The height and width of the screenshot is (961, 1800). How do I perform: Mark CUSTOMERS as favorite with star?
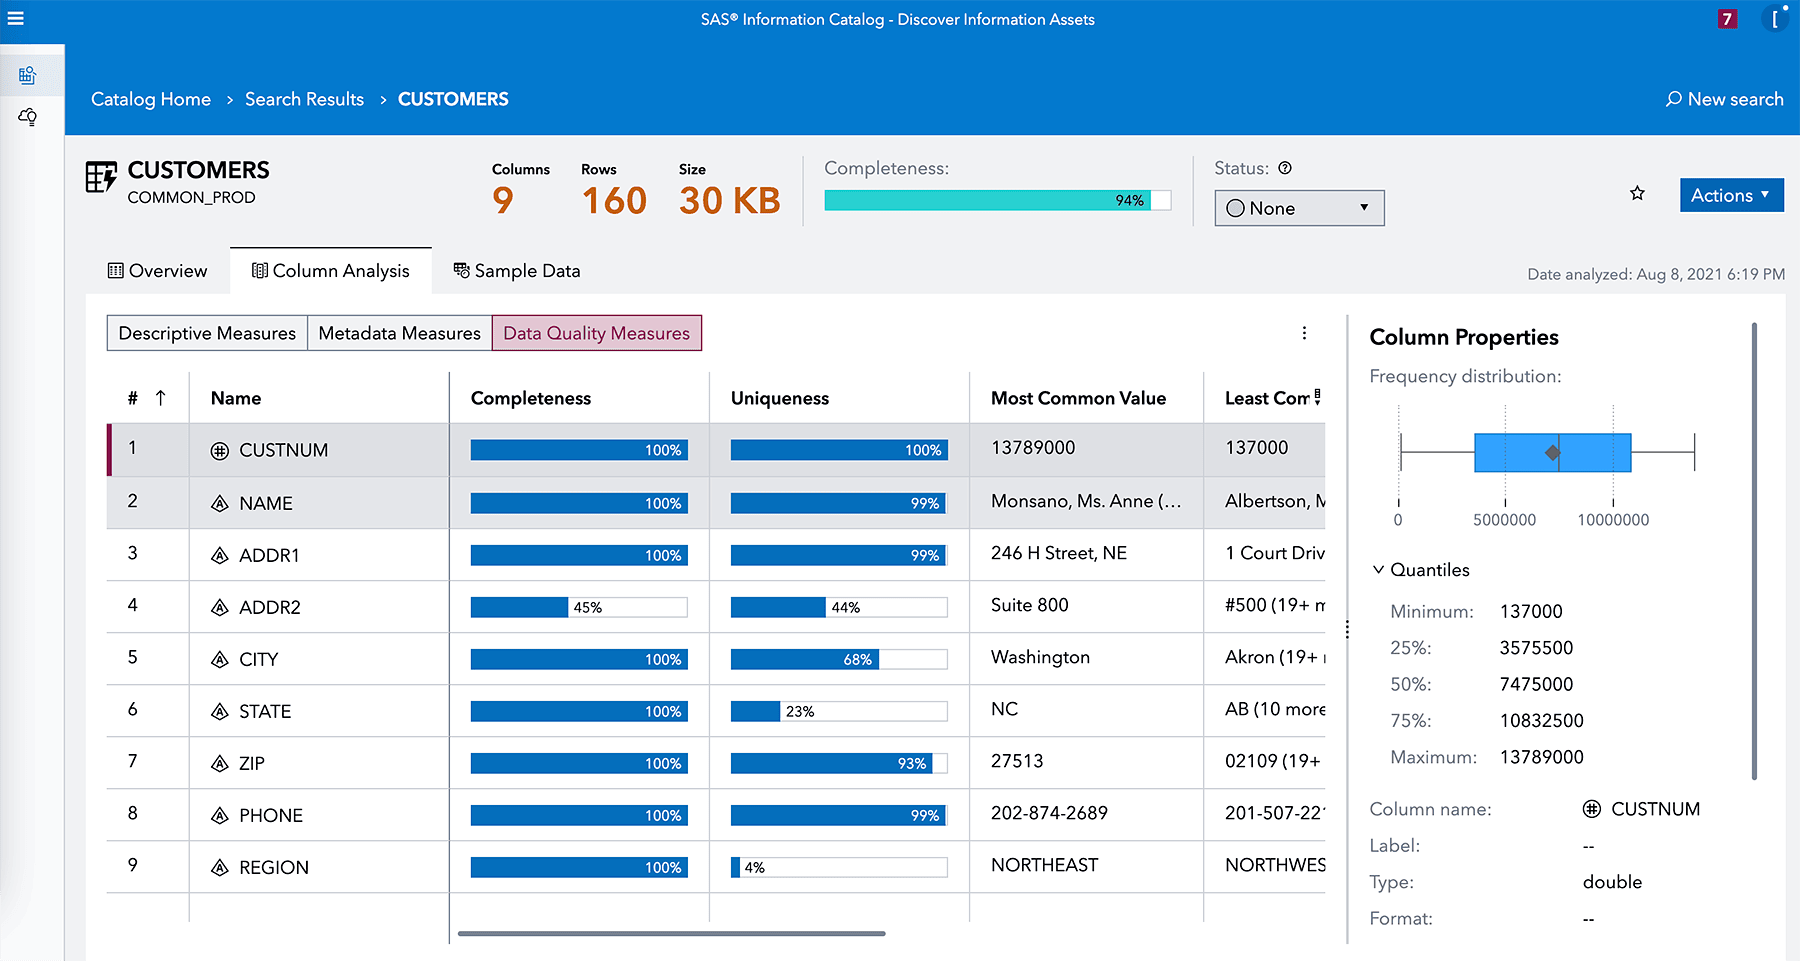pos(1637,193)
